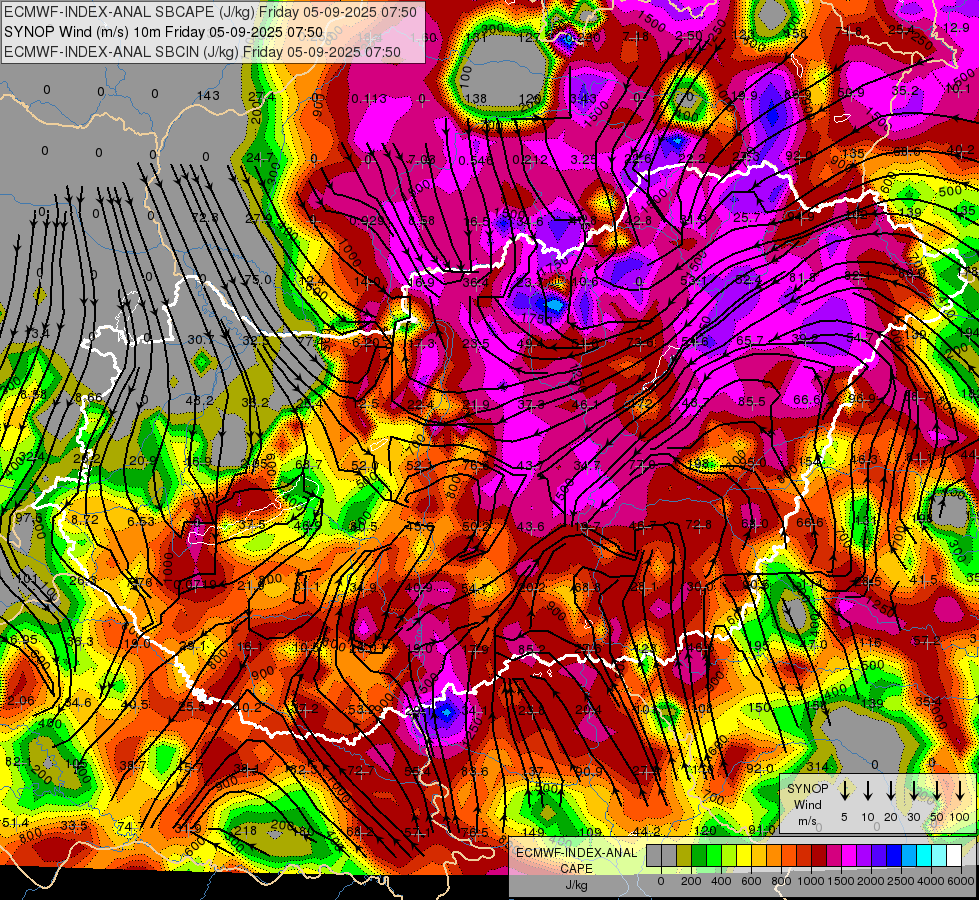Image resolution: width=979 pixels, height=900 pixels.
Task: Click the 41.5 value on the map
Action: click(923, 580)
